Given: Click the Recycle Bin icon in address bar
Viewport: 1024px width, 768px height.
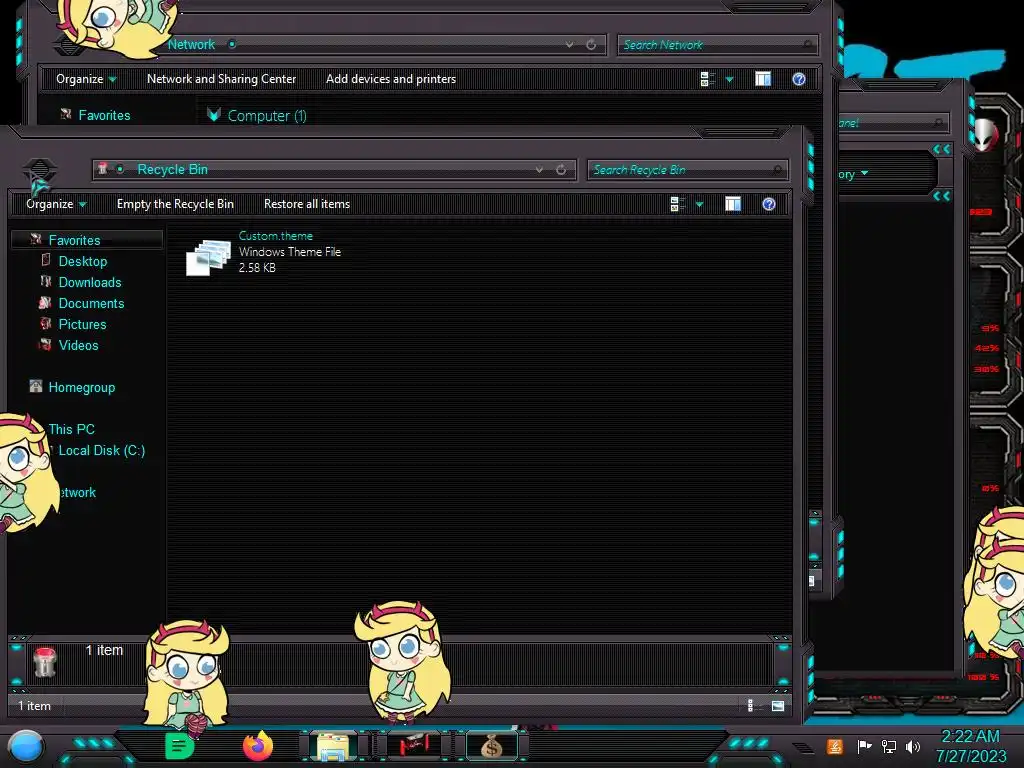Looking at the screenshot, I should [x=103, y=169].
